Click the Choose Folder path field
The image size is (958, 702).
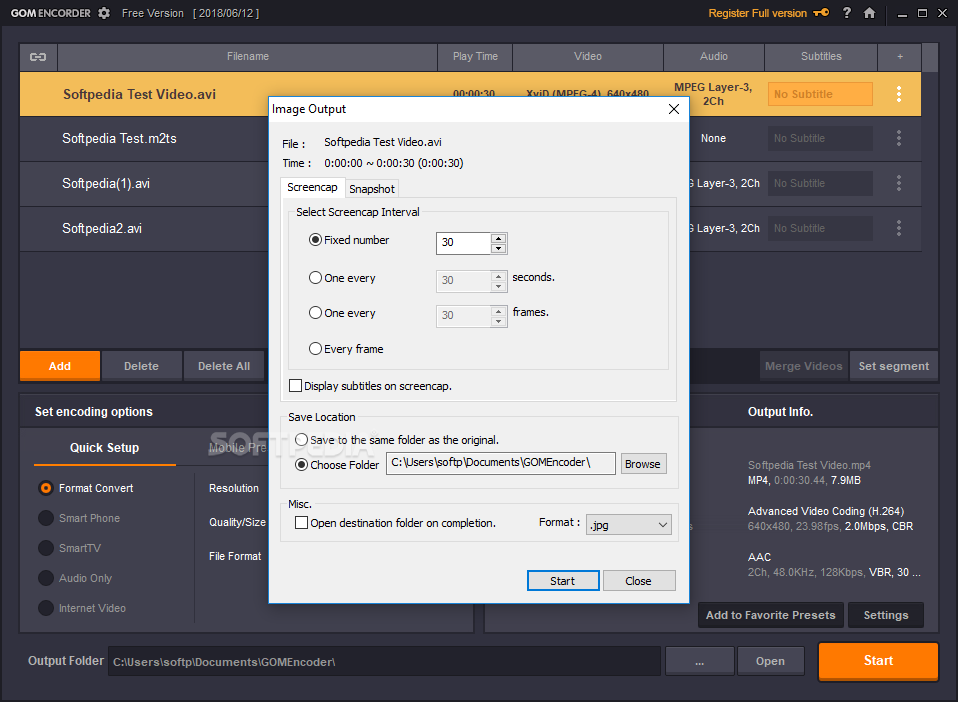pos(500,463)
